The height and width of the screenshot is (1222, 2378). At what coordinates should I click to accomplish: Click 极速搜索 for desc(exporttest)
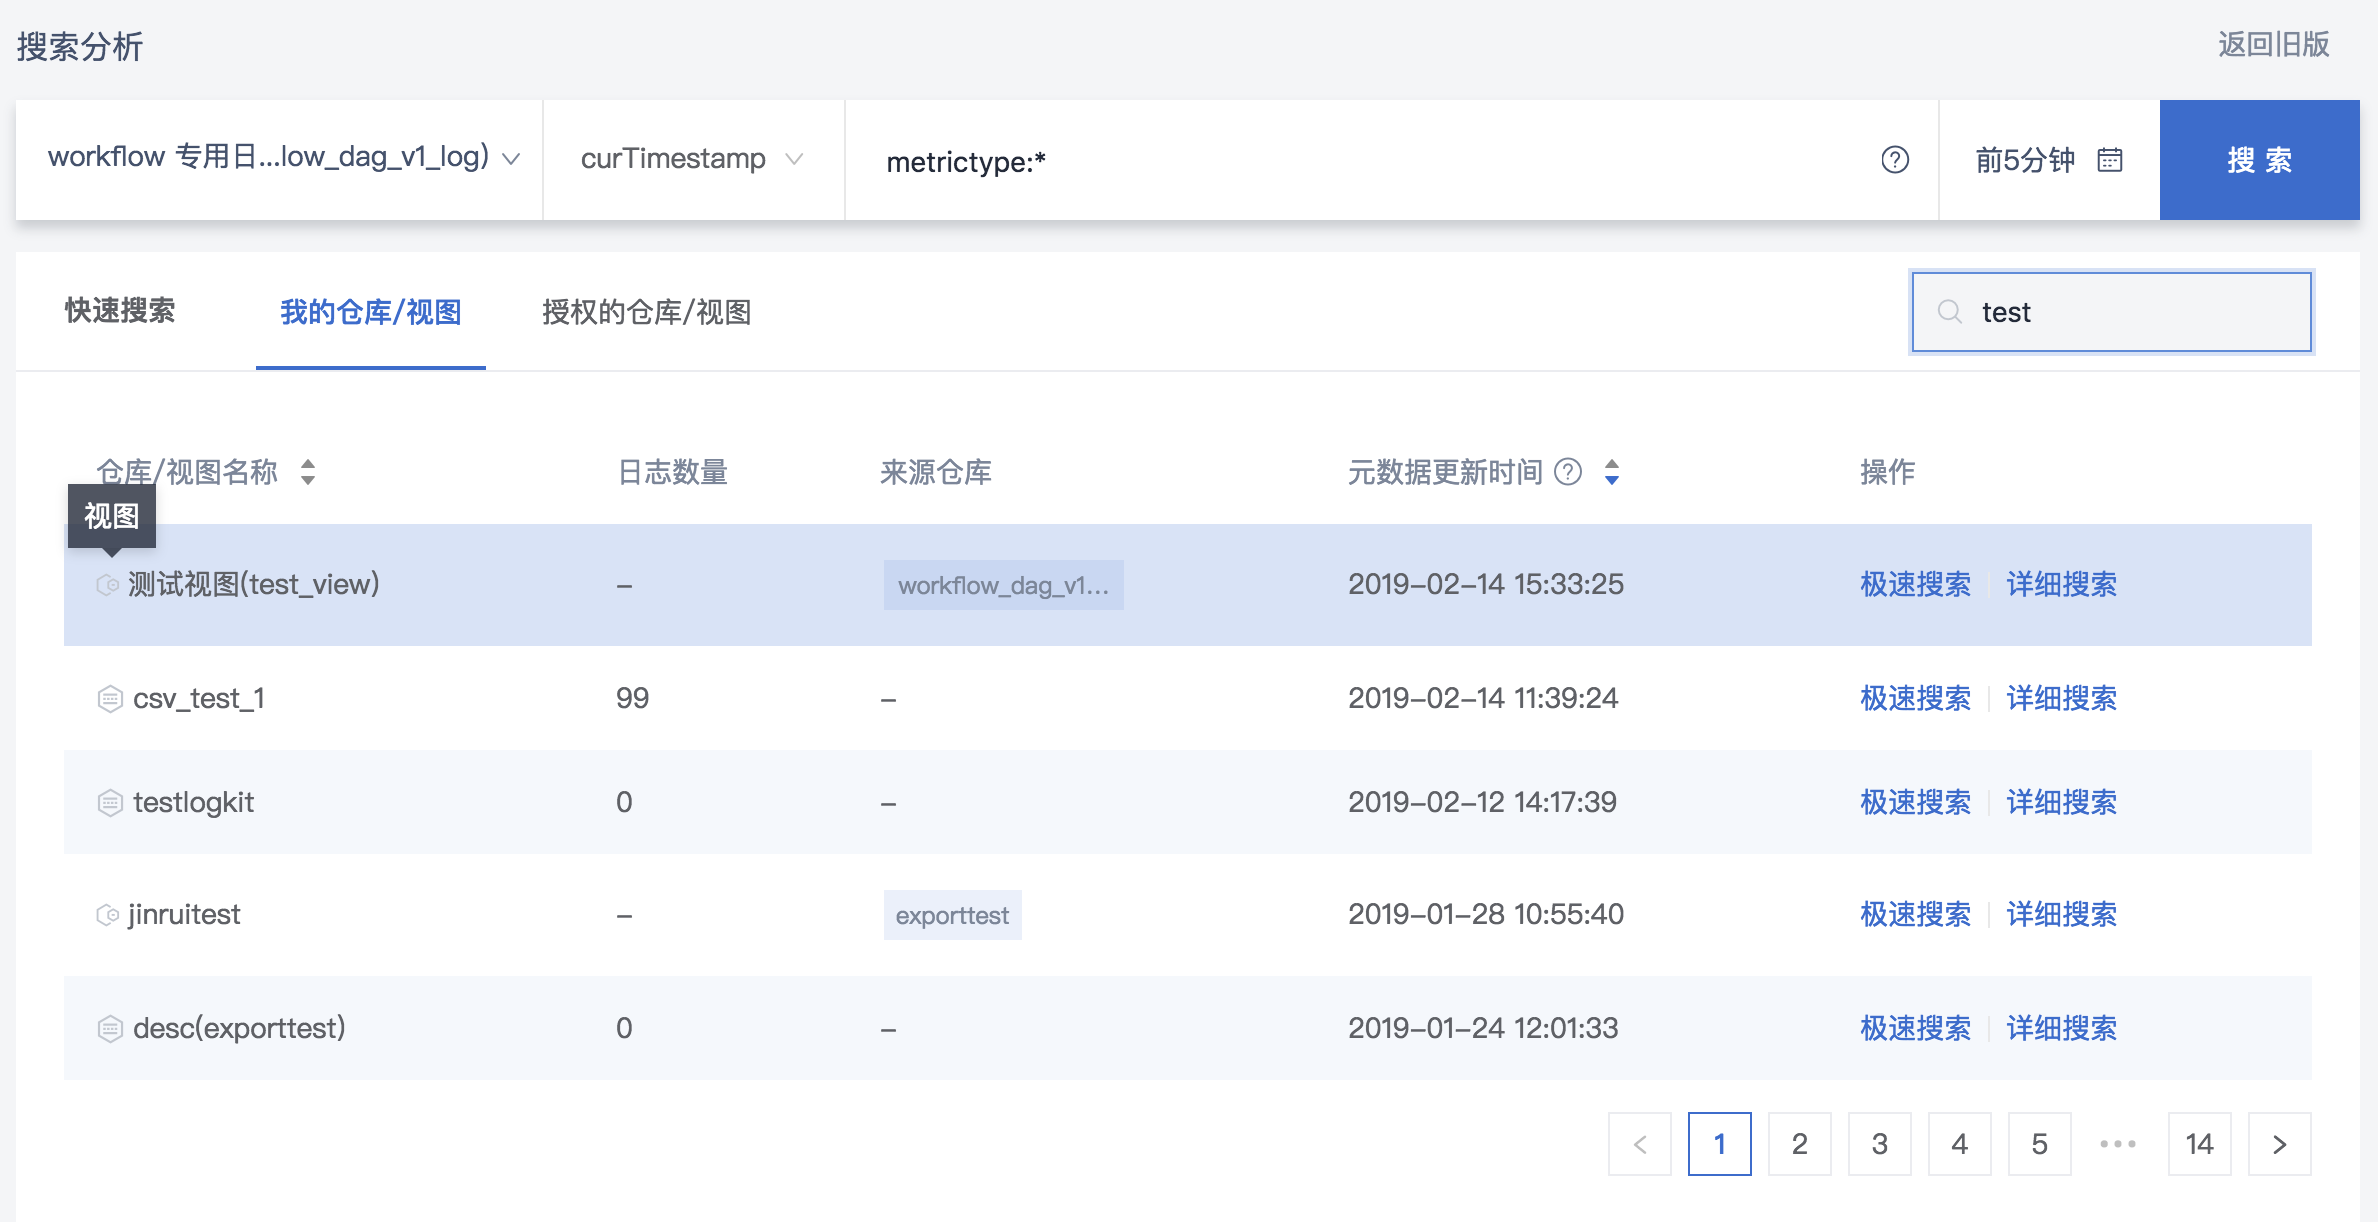tap(1915, 1029)
